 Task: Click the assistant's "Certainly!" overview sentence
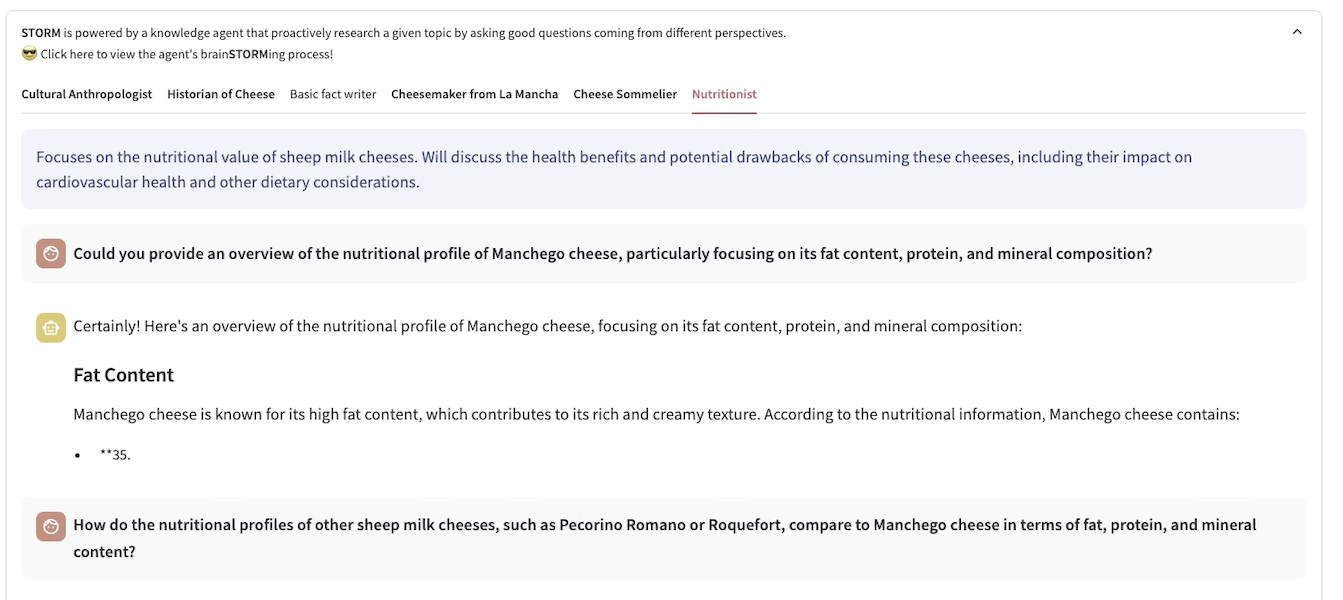pyautogui.click(x=548, y=326)
